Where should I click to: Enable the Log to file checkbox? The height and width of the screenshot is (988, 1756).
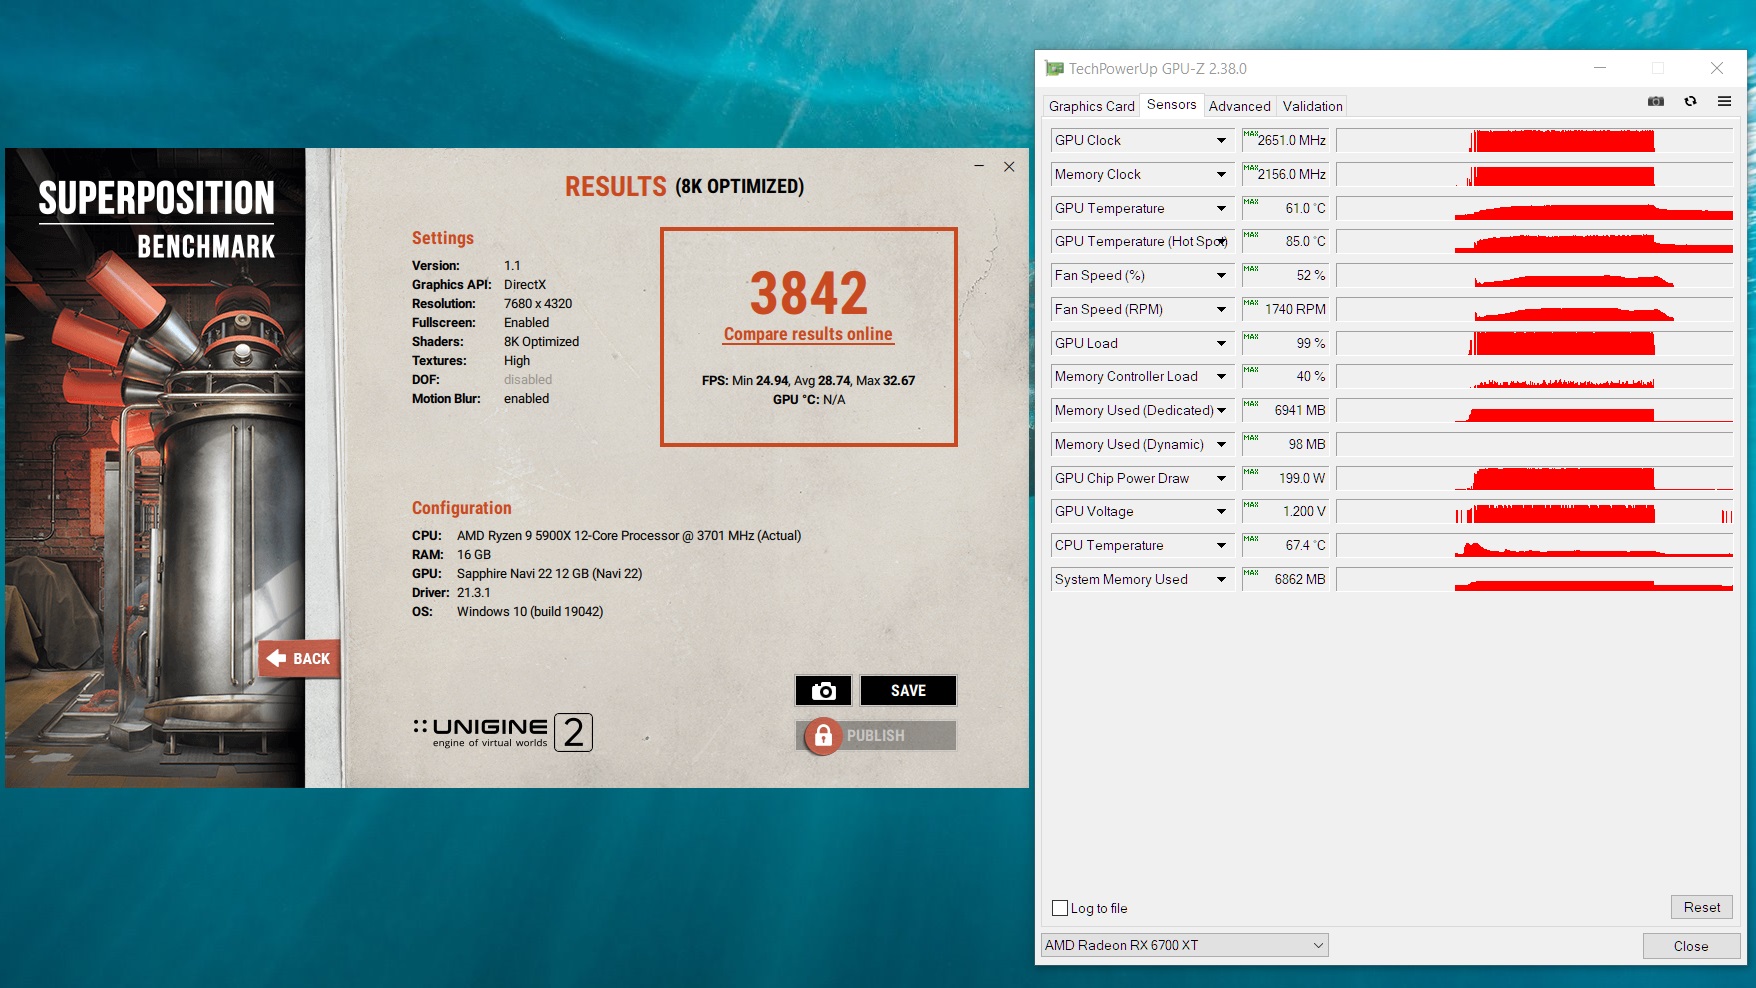point(1060,908)
